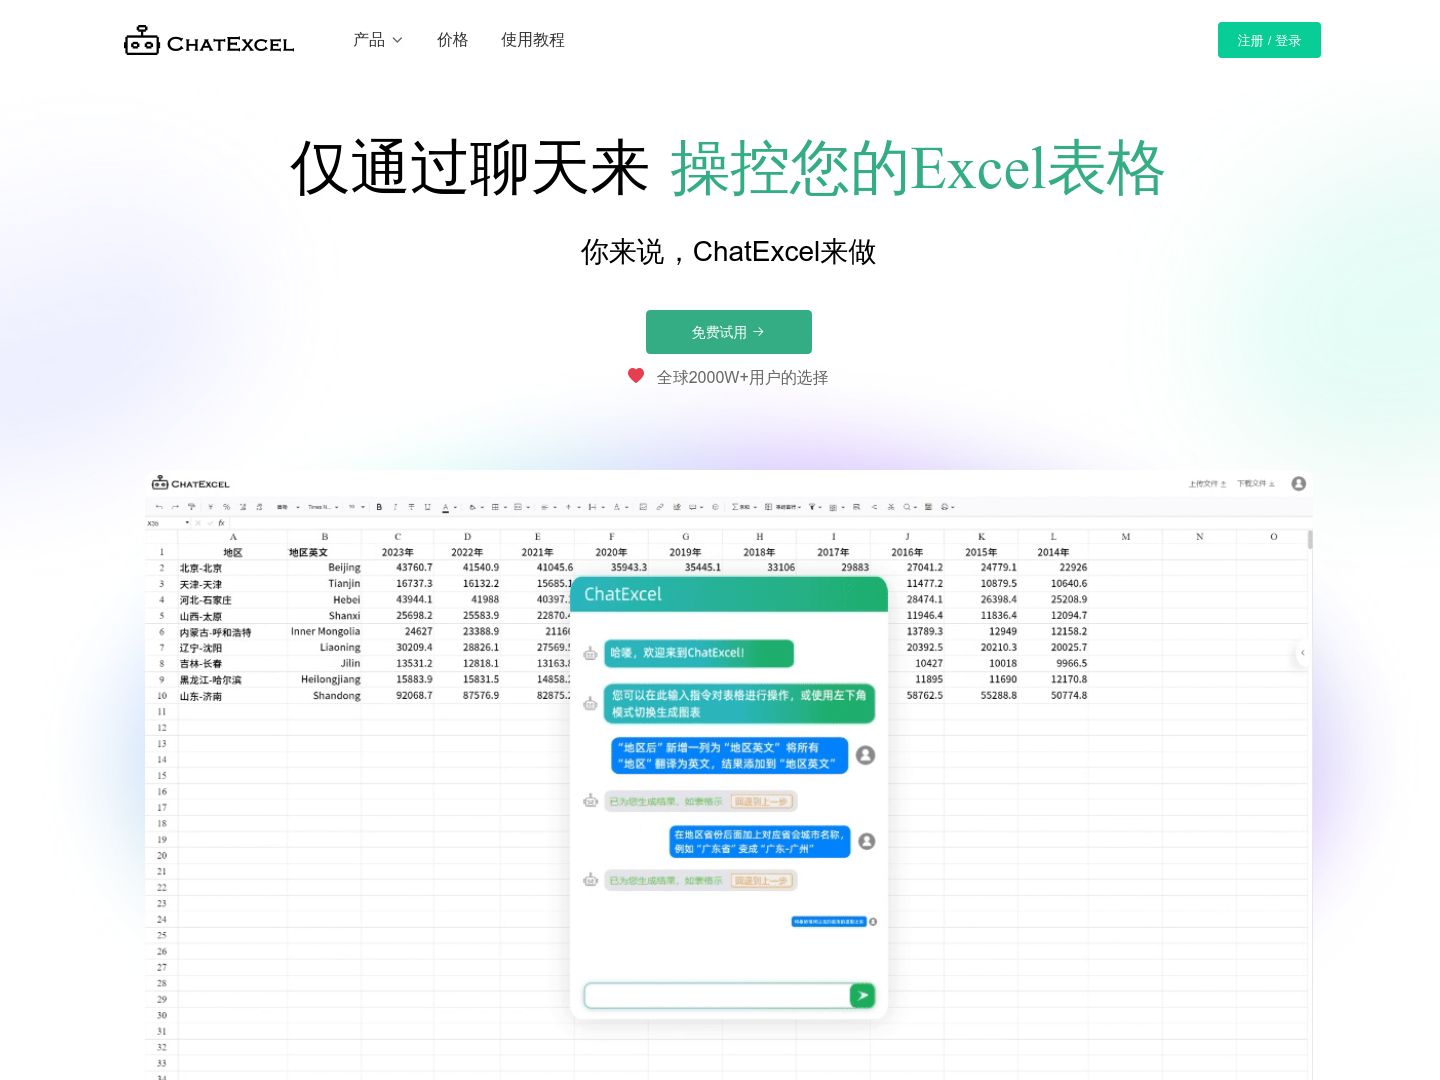Apply the % percent format
The height and width of the screenshot is (1080, 1440).
(x=226, y=507)
